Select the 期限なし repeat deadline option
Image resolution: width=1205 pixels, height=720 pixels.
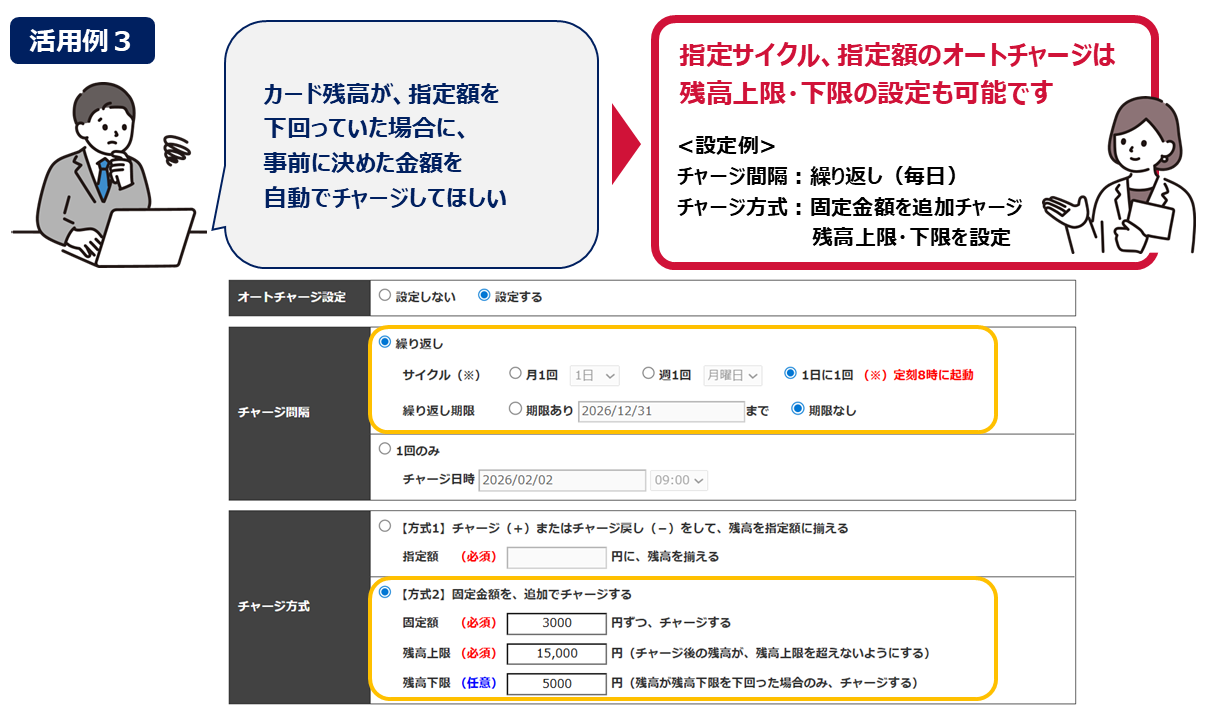(797, 409)
